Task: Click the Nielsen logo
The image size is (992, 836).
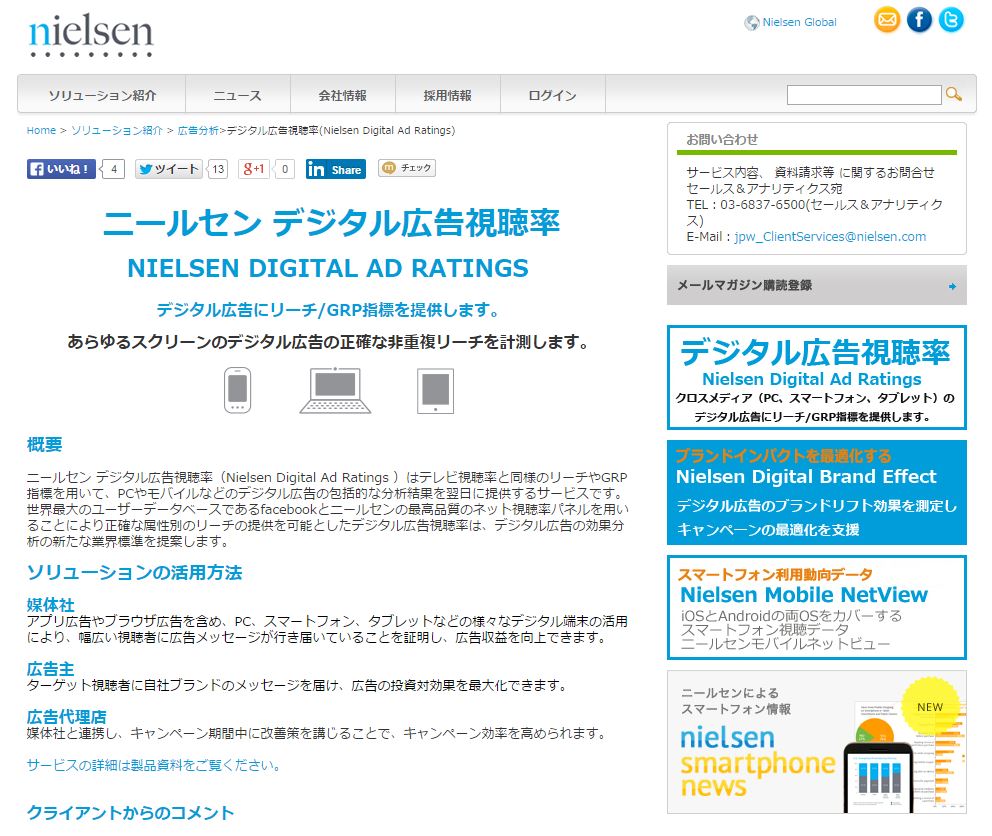Action: point(91,35)
